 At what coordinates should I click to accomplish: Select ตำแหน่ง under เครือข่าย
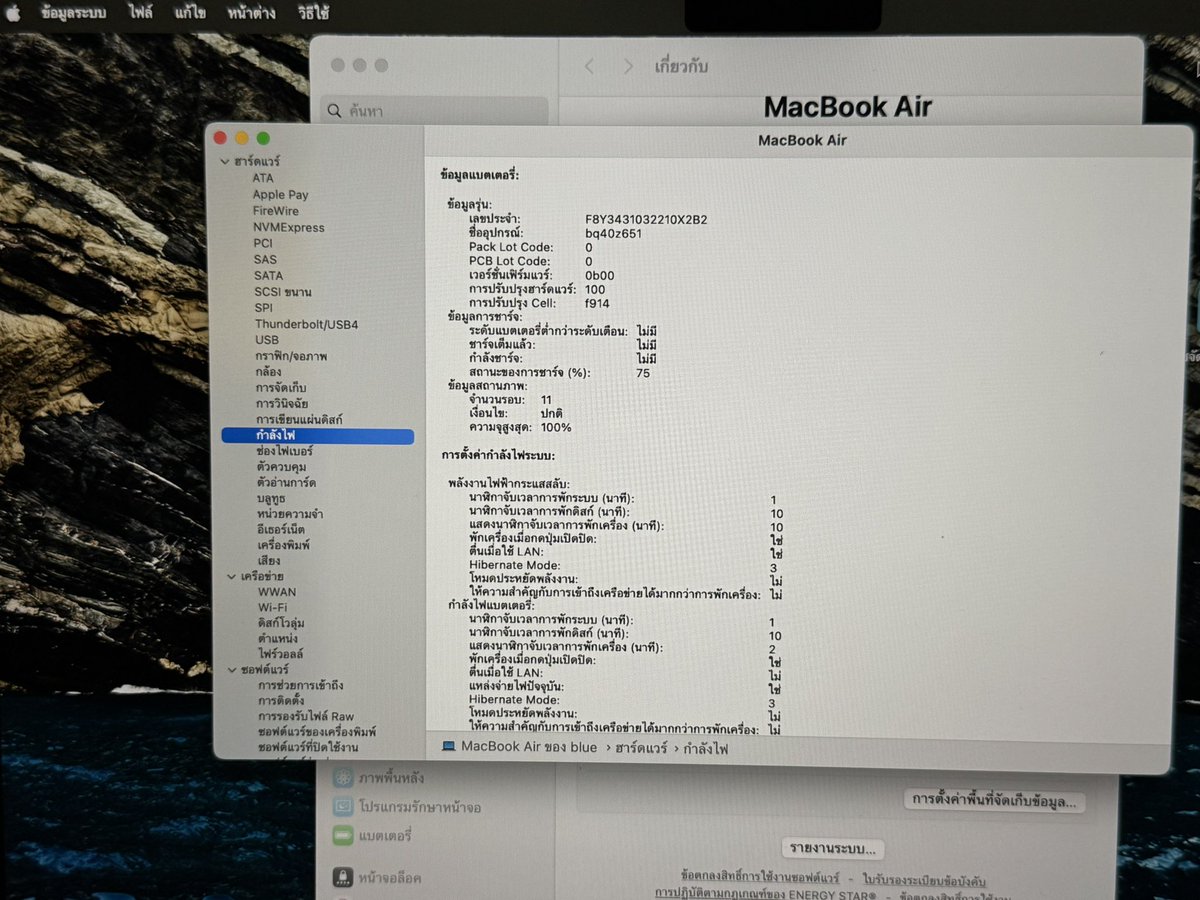(x=276, y=638)
